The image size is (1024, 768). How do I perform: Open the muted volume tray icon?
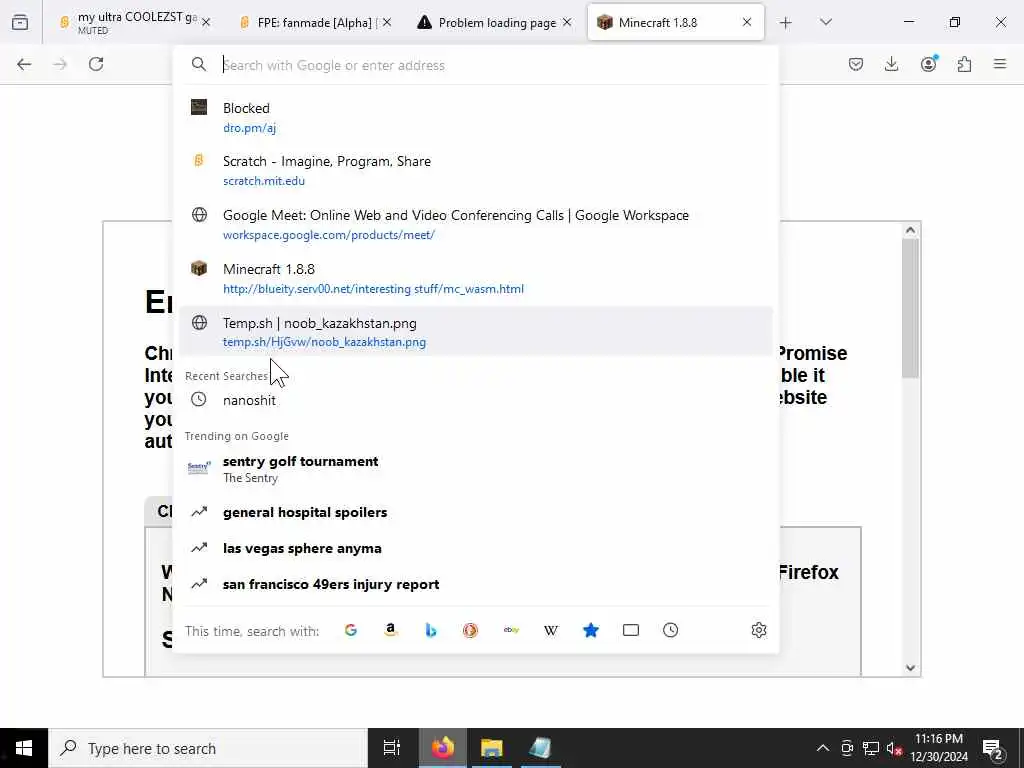[x=894, y=748]
